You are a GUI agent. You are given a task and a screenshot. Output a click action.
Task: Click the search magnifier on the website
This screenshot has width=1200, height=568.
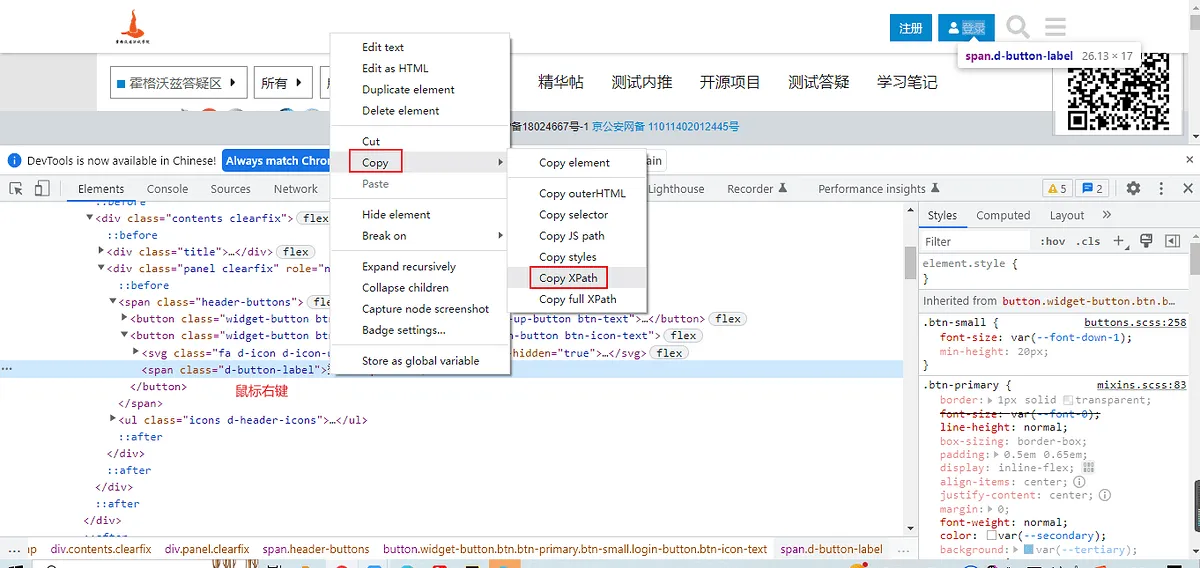1018,27
